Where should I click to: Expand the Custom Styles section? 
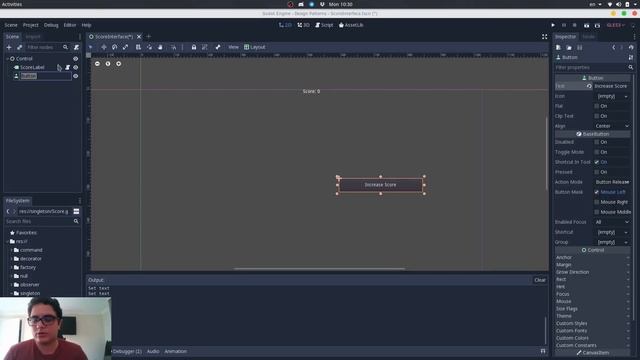(x=593, y=324)
